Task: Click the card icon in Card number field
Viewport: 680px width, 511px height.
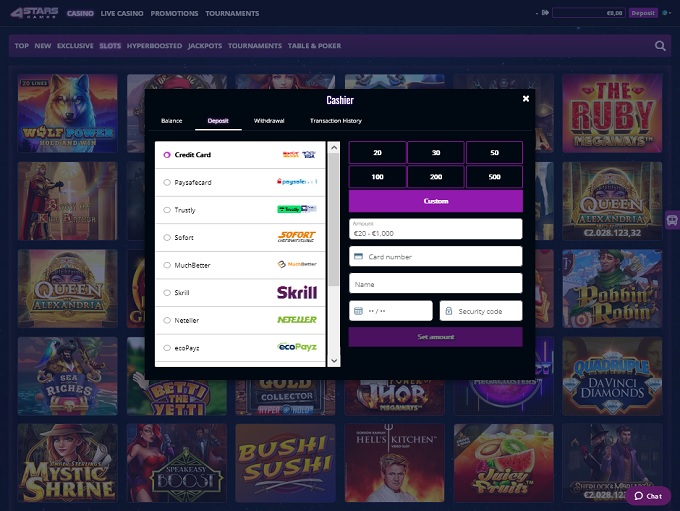Action: [x=359, y=256]
